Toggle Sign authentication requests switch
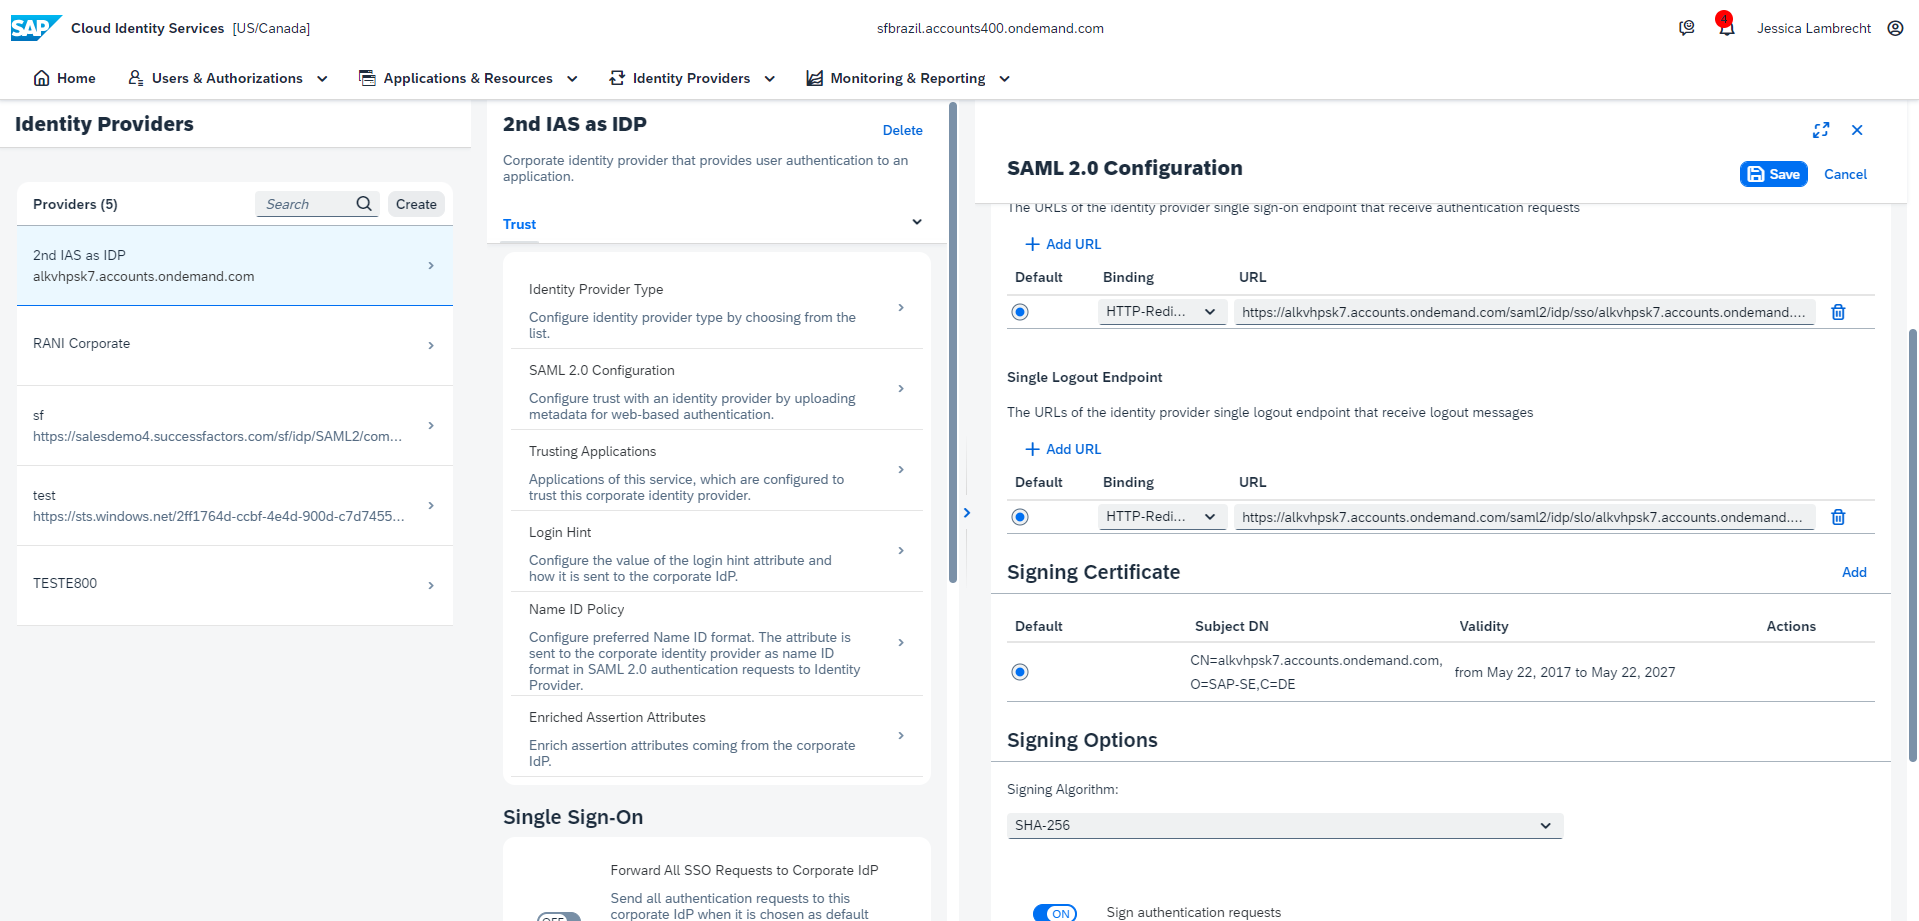Image resolution: width=1919 pixels, height=921 pixels. tap(1055, 913)
